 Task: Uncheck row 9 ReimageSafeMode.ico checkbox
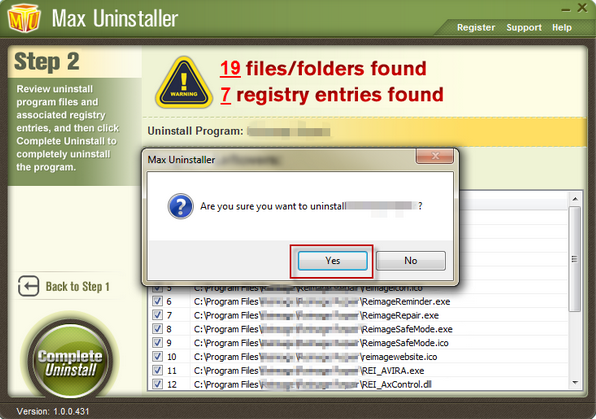tap(157, 343)
